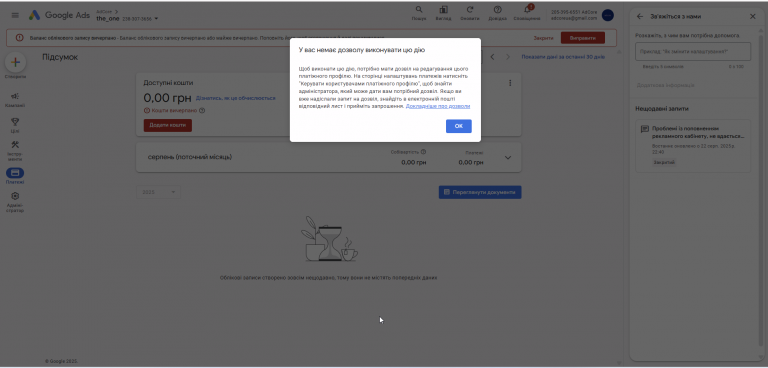
Task: Open Адміністратор in the sidebar
Action: 15,202
